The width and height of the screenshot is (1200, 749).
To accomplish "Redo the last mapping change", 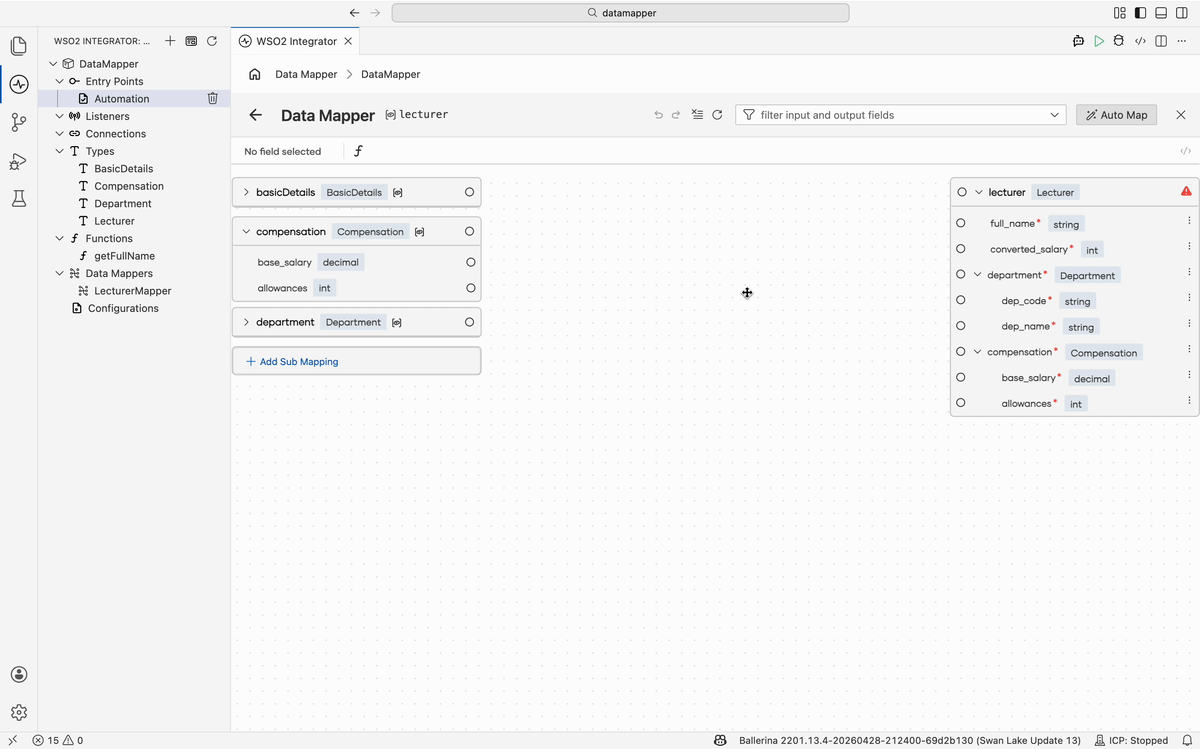I will [676, 115].
